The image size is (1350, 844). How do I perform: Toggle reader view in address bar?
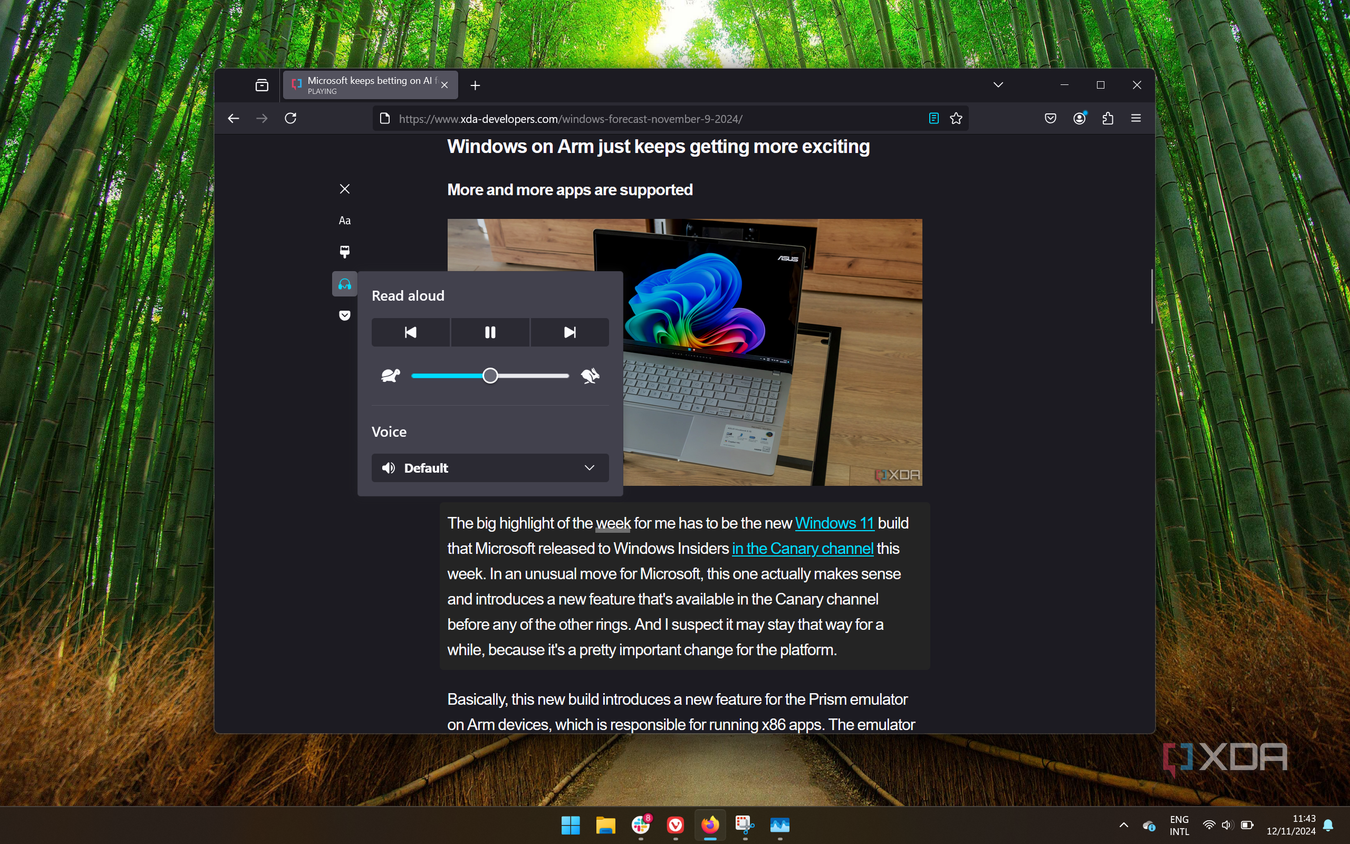tap(933, 118)
